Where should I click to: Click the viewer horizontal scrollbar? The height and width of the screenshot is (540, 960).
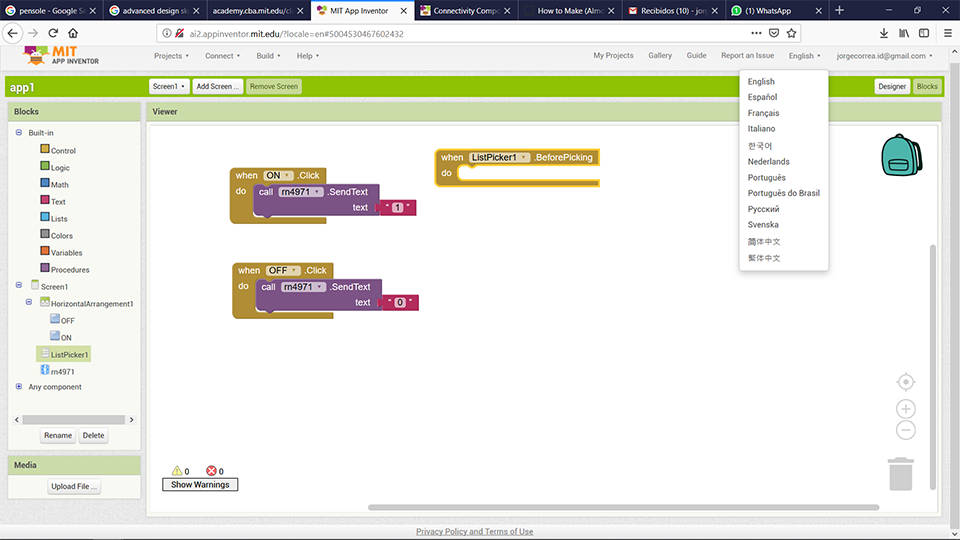pos(623,507)
